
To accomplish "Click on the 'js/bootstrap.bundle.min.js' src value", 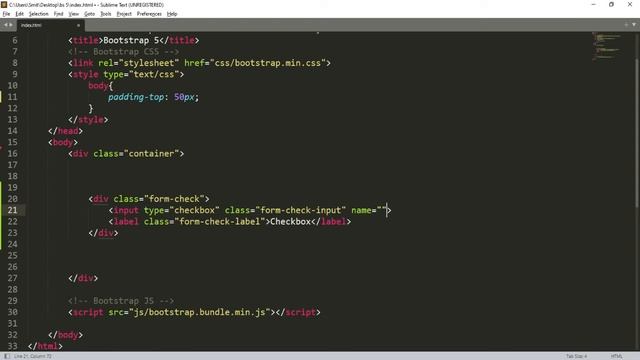I will click(200, 312).
